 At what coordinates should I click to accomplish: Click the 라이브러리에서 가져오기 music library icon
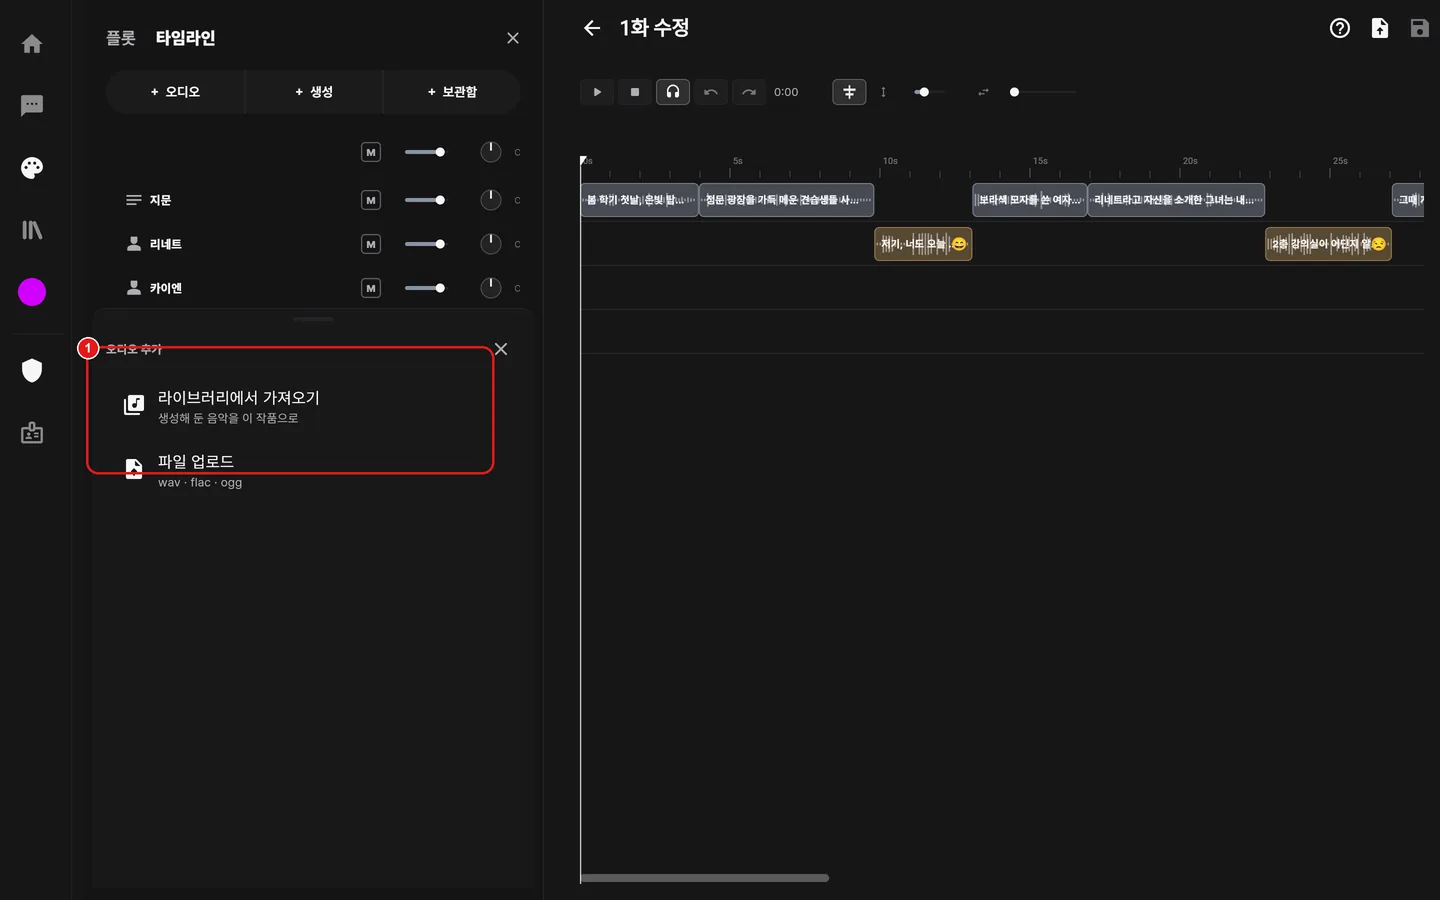134,405
